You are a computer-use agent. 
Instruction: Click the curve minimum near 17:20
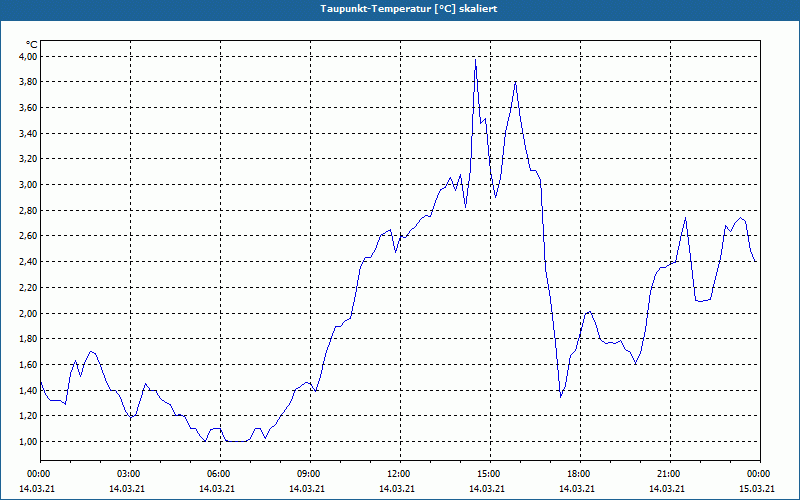[561, 396]
